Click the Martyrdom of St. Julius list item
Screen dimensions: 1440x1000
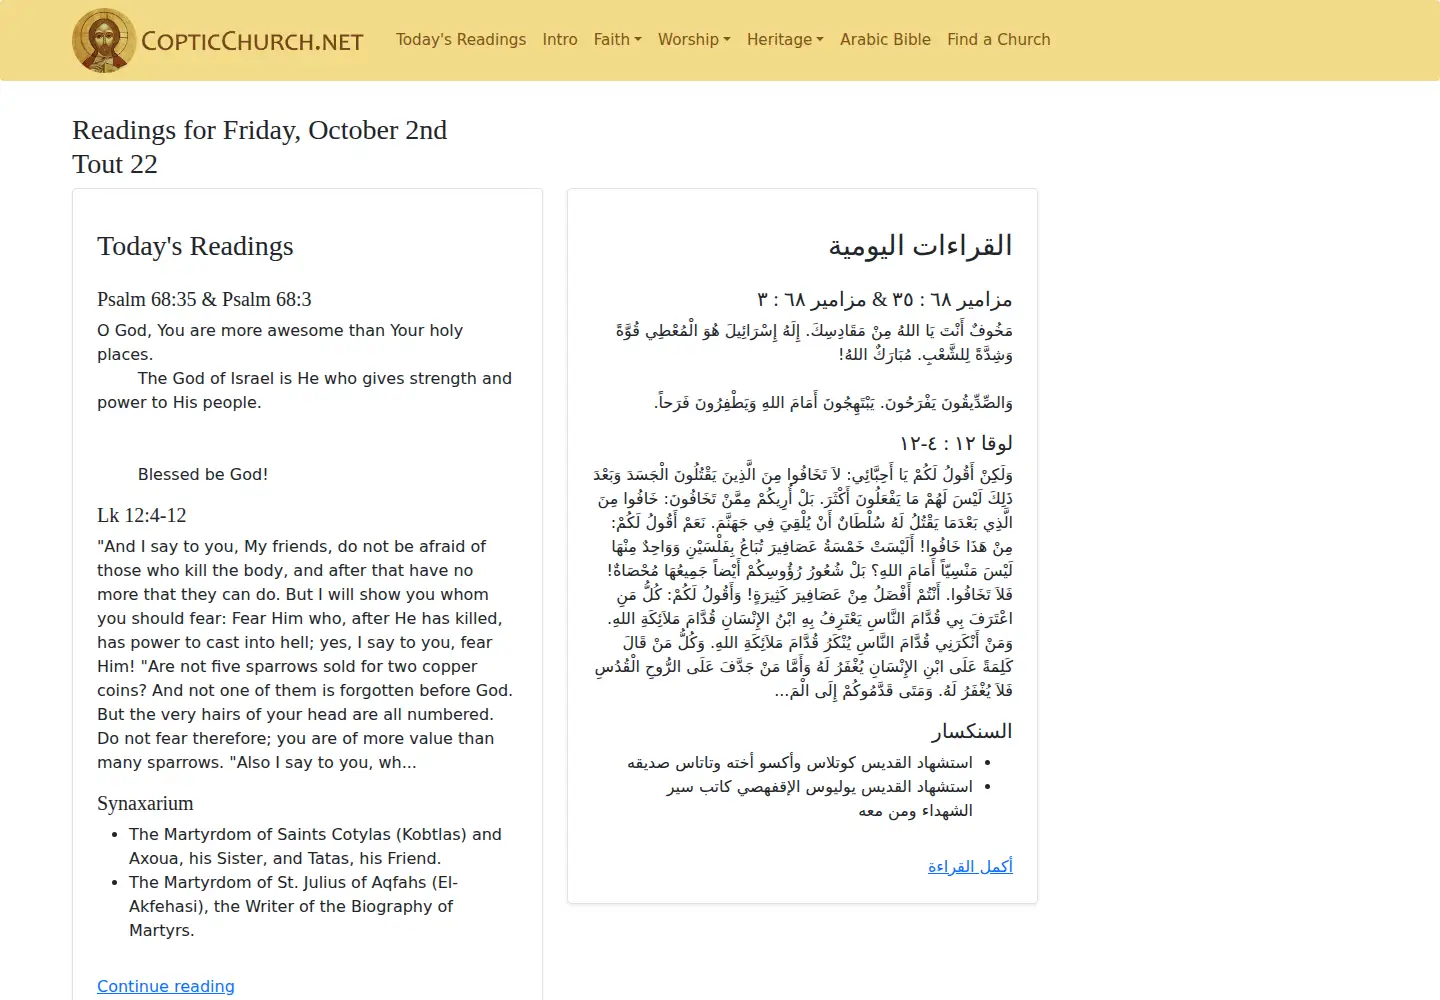(x=293, y=906)
